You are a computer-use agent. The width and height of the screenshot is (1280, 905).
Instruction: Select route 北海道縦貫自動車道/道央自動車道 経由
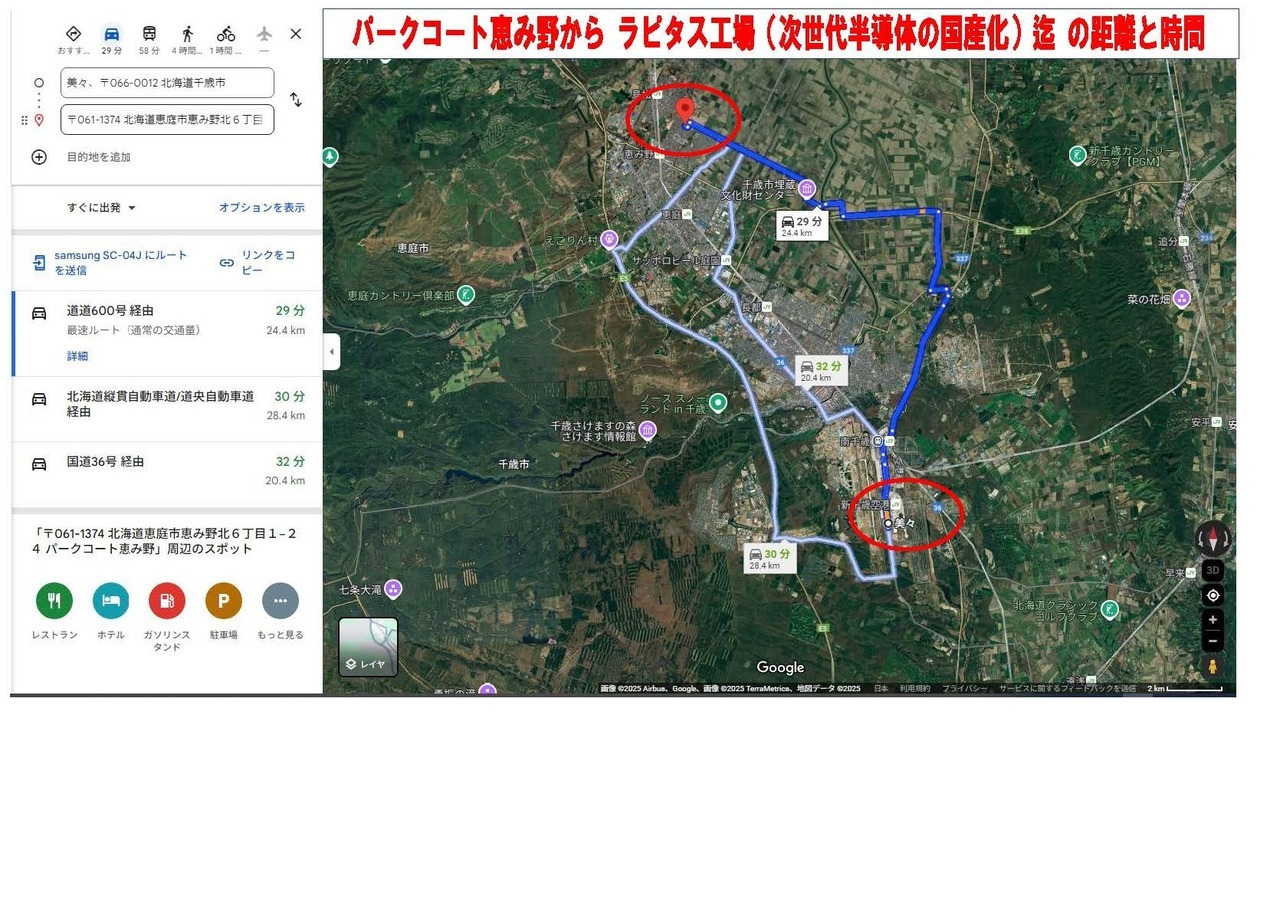coord(167,409)
